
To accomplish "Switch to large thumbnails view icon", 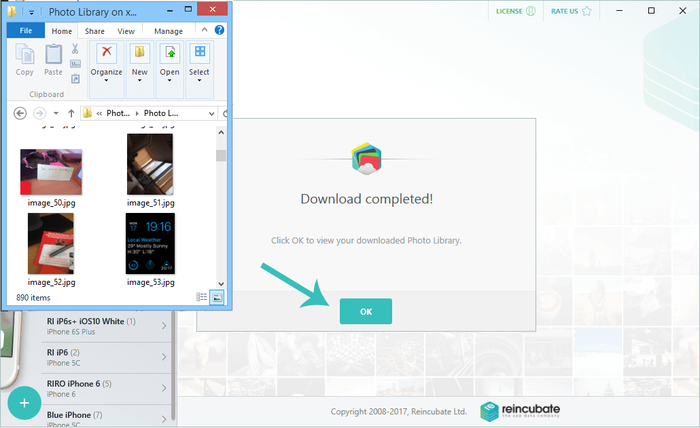I will point(217,297).
